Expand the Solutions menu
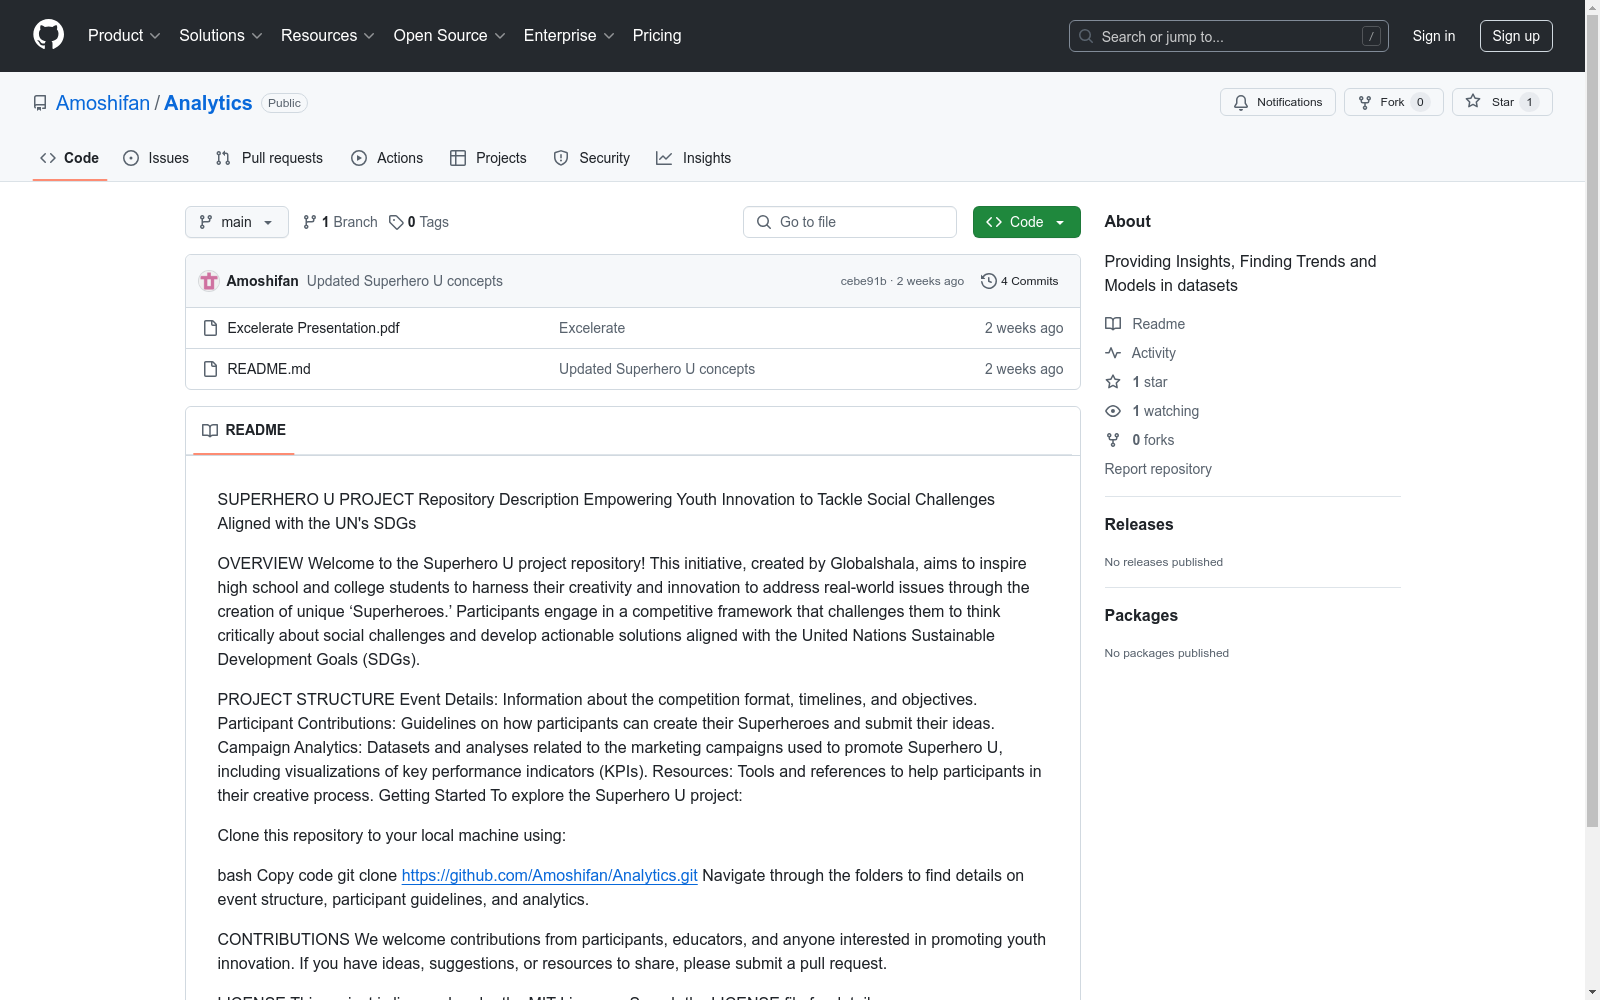1600x1000 pixels. click(221, 36)
